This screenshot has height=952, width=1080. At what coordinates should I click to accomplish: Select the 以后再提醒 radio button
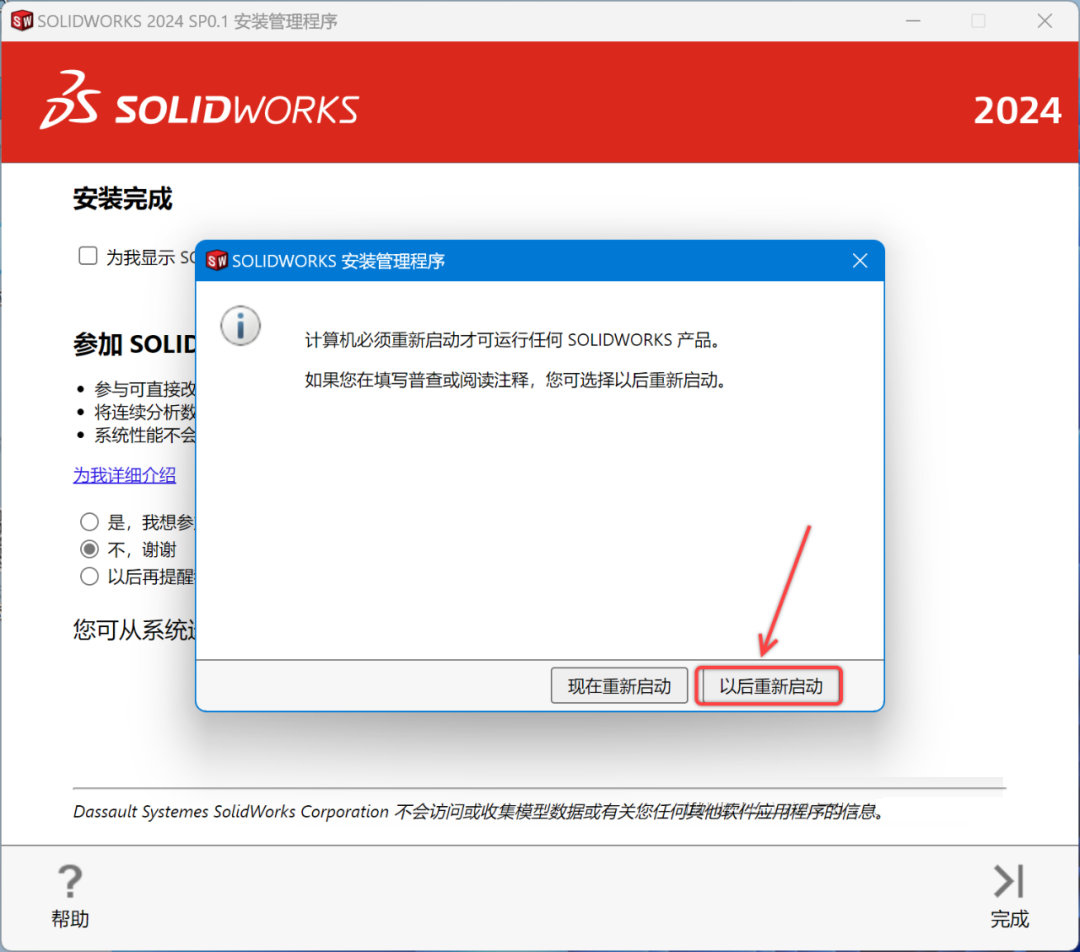pyautogui.click(x=89, y=576)
